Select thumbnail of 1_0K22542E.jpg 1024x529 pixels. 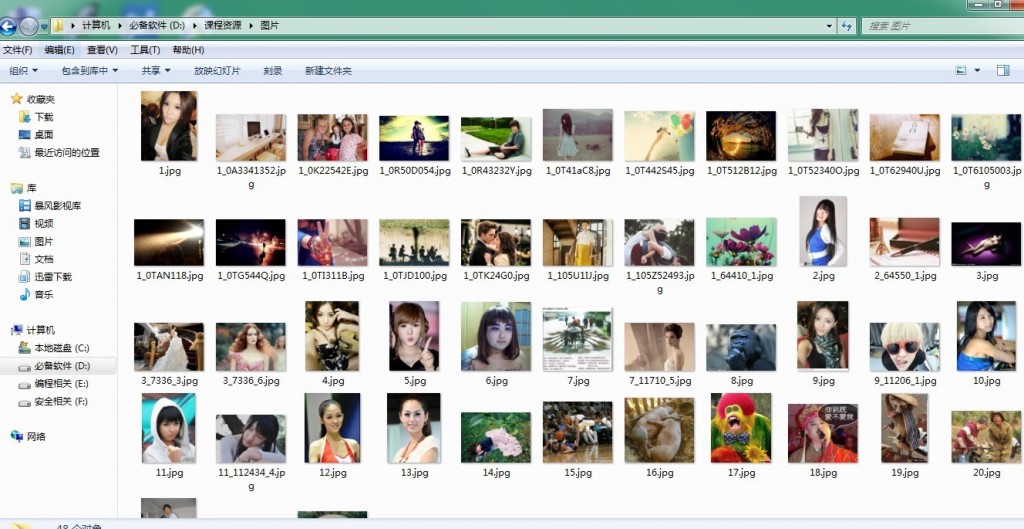point(332,138)
